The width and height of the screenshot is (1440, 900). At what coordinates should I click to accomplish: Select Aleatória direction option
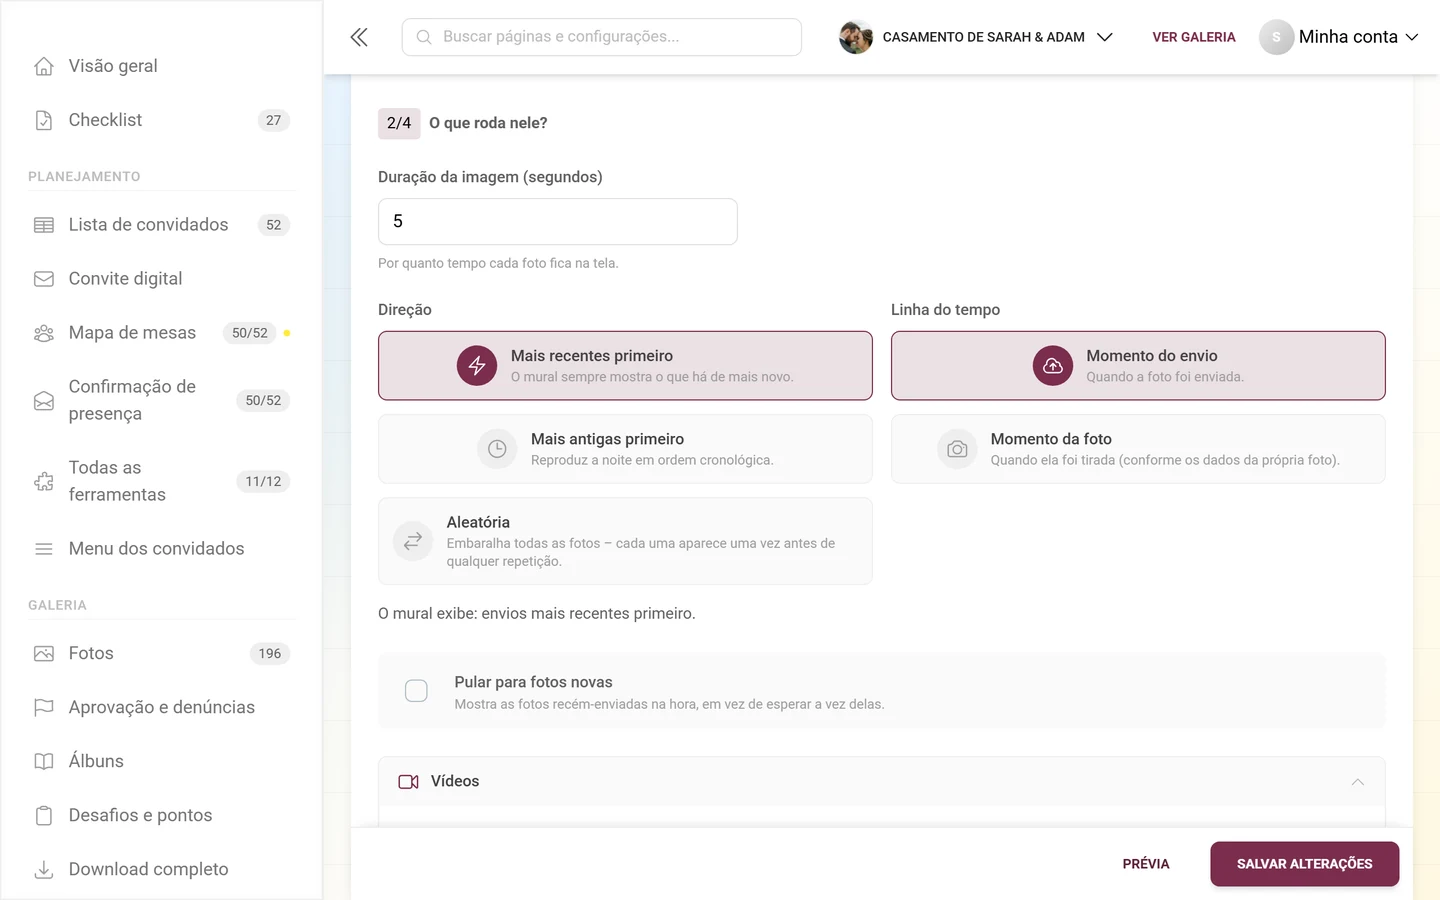click(x=625, y=541)
